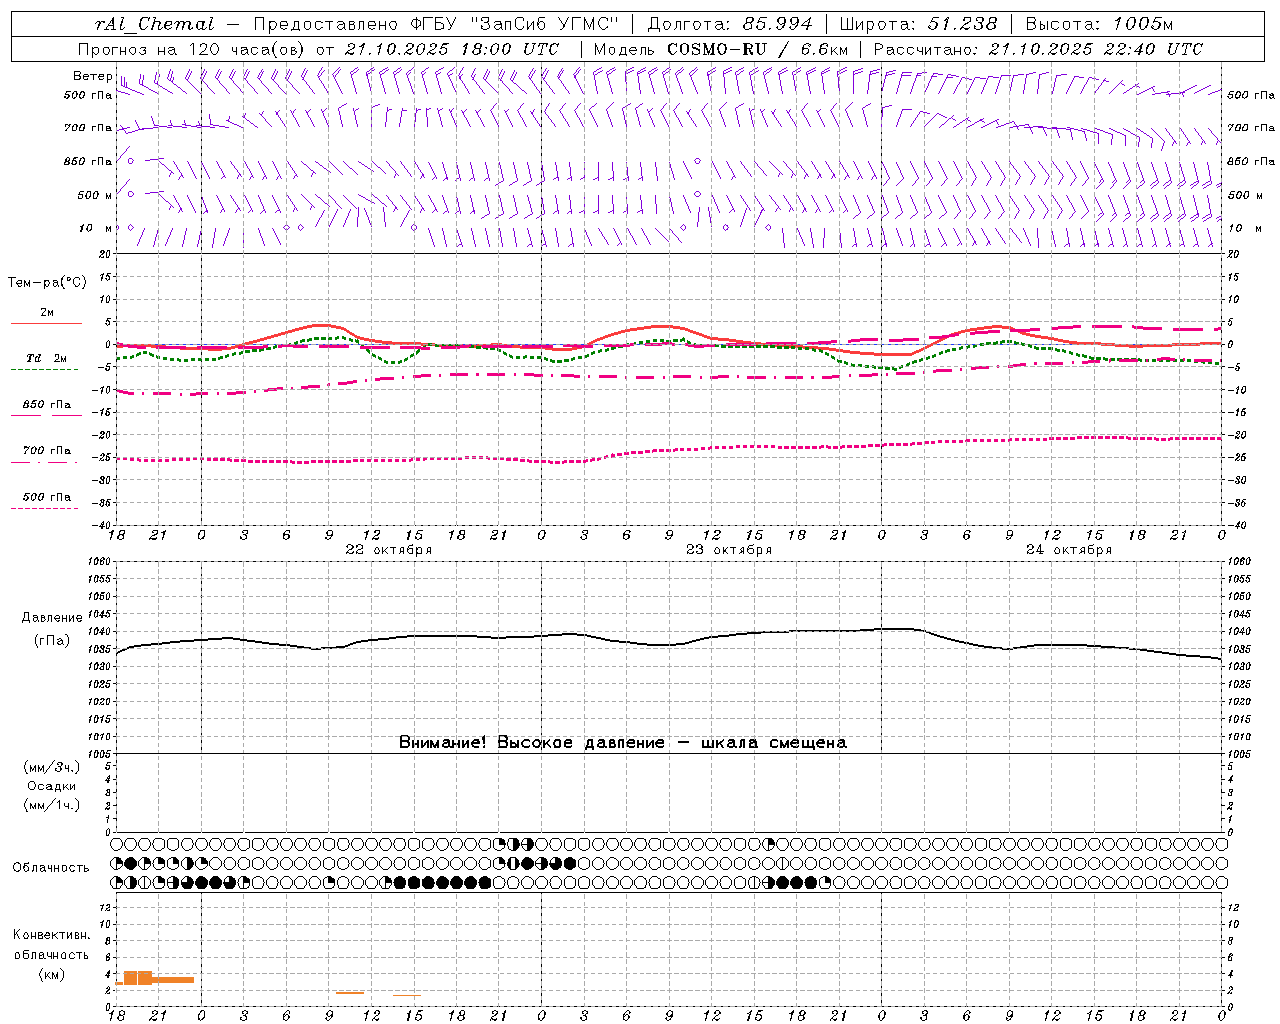Click the station name rAl_Chemal in header
The width and height of the screenshot is (1280, 1024).
(155, 24)
